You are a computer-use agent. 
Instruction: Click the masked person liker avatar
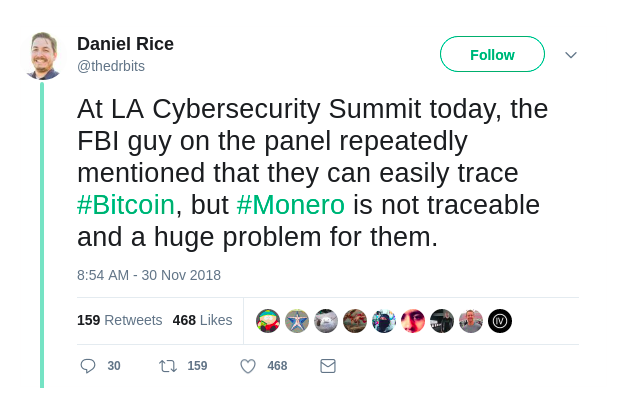pyautogui.click(x=384, y=321)
